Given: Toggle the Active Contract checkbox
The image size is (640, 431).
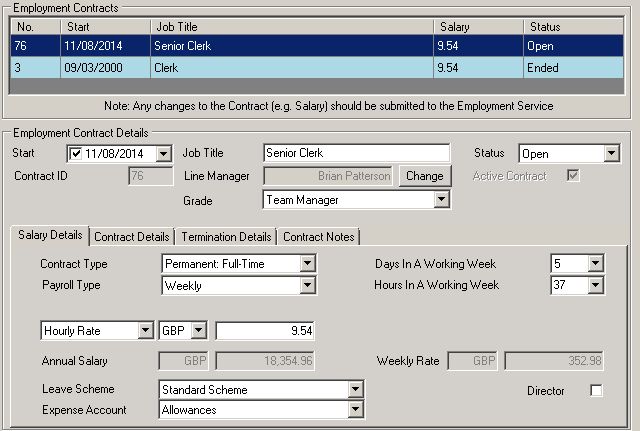Looking at the screenshot, I should tap(573, 176).
